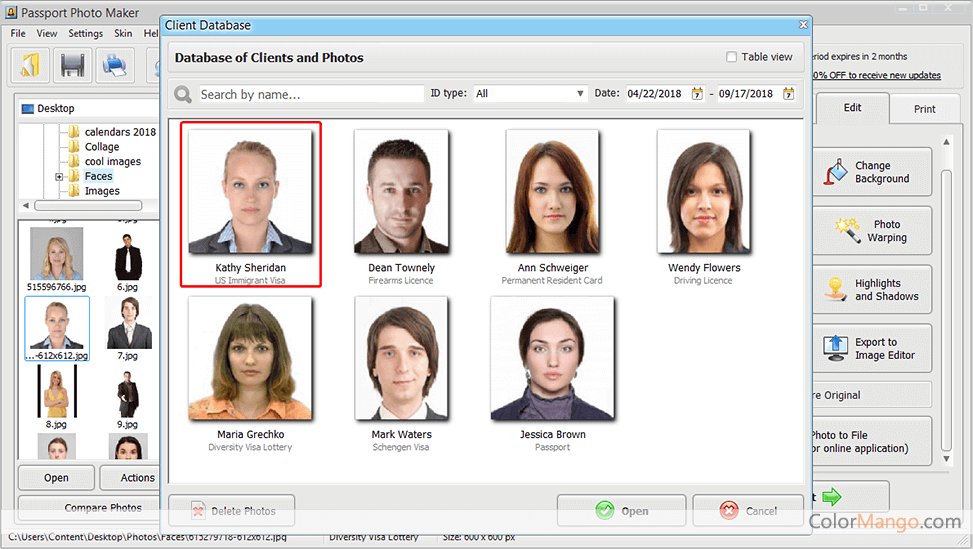Open Highlights and Shadows tool
973x549 pixels.
tap(870, 290)
